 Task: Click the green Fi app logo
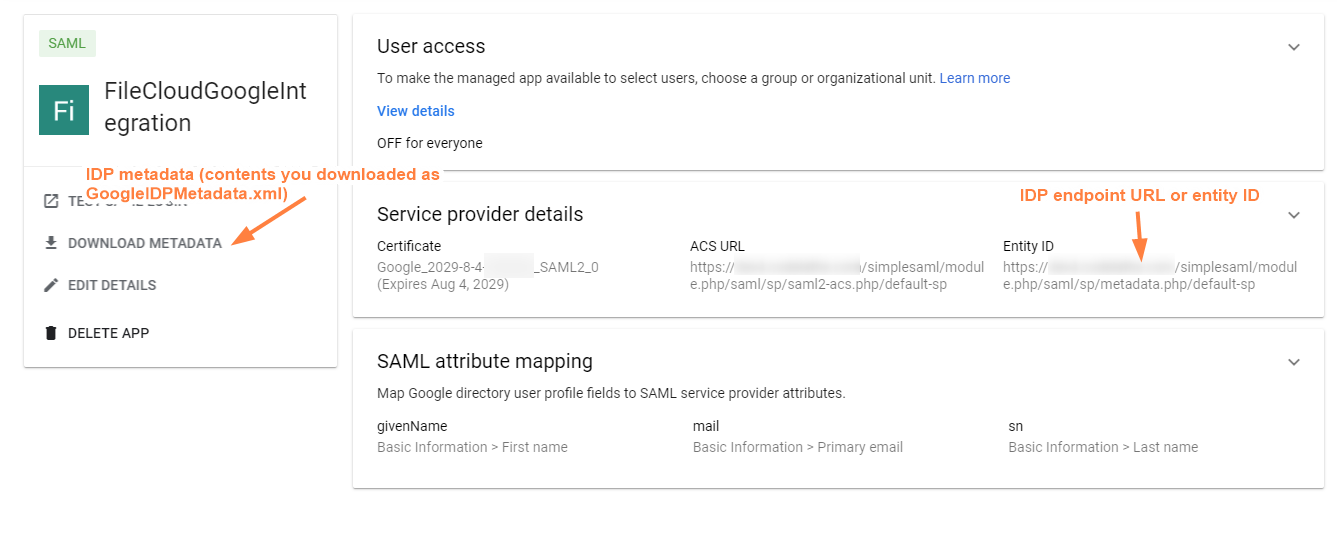coord(64,109)
